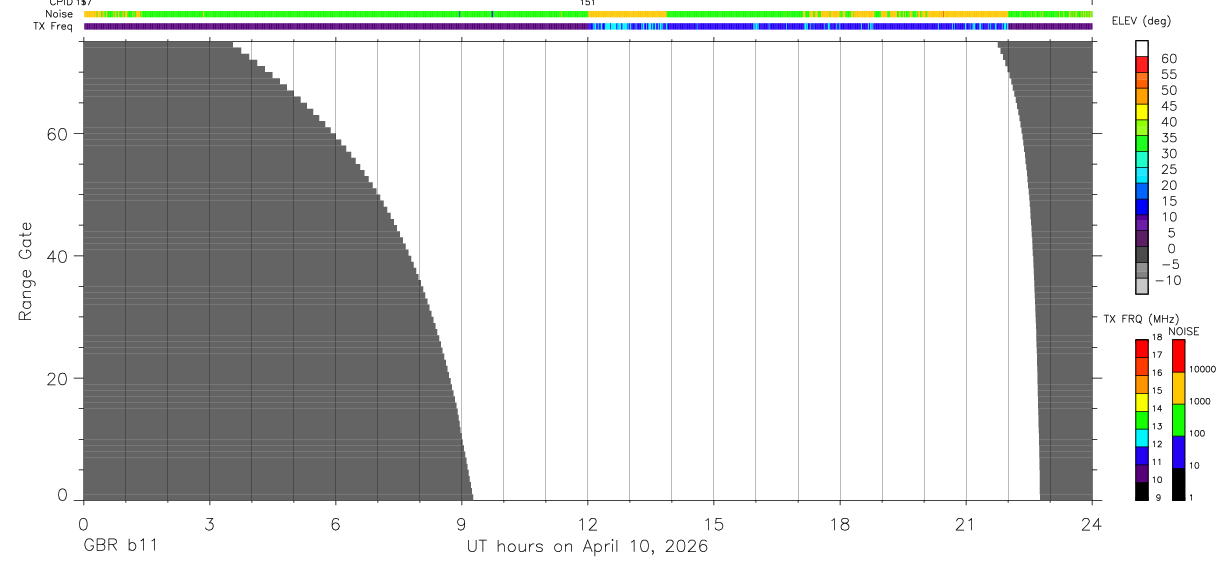This screenshot has height=567, width=1228.
Task: Click the light gray bottom segment of the ELEV color bar
Action: (1142, 286)
